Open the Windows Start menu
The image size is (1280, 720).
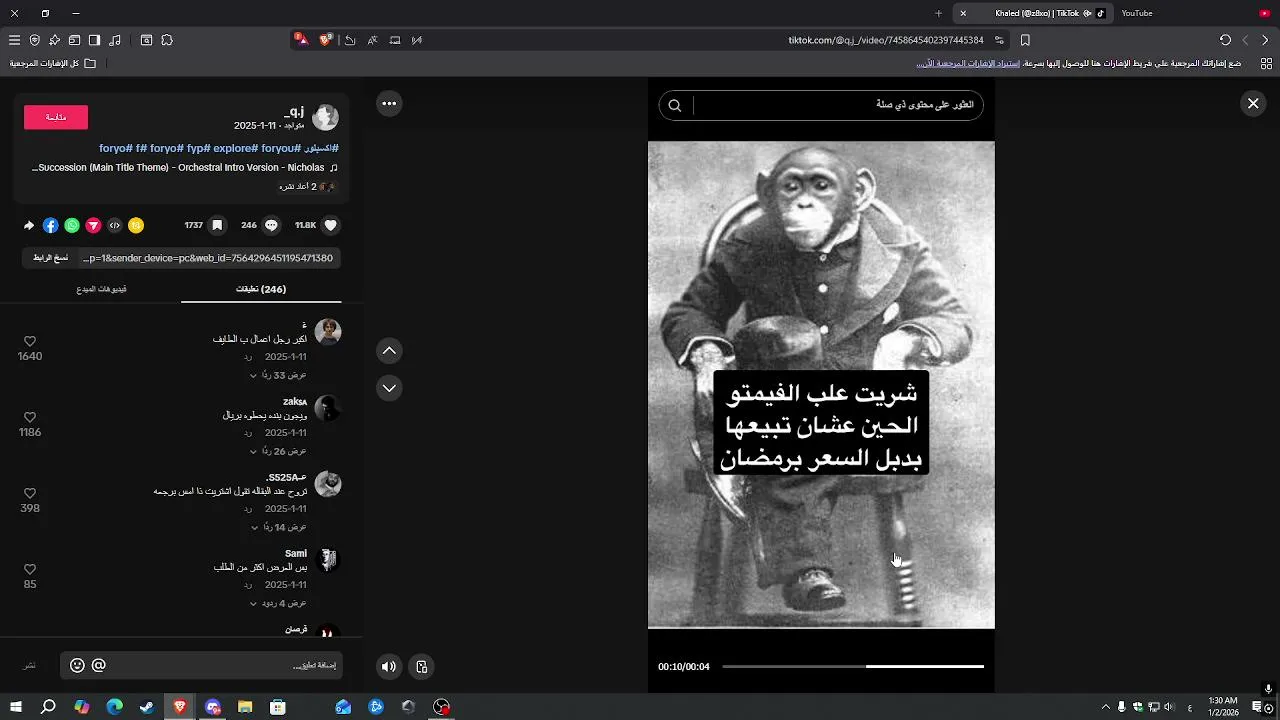(16, 707)
